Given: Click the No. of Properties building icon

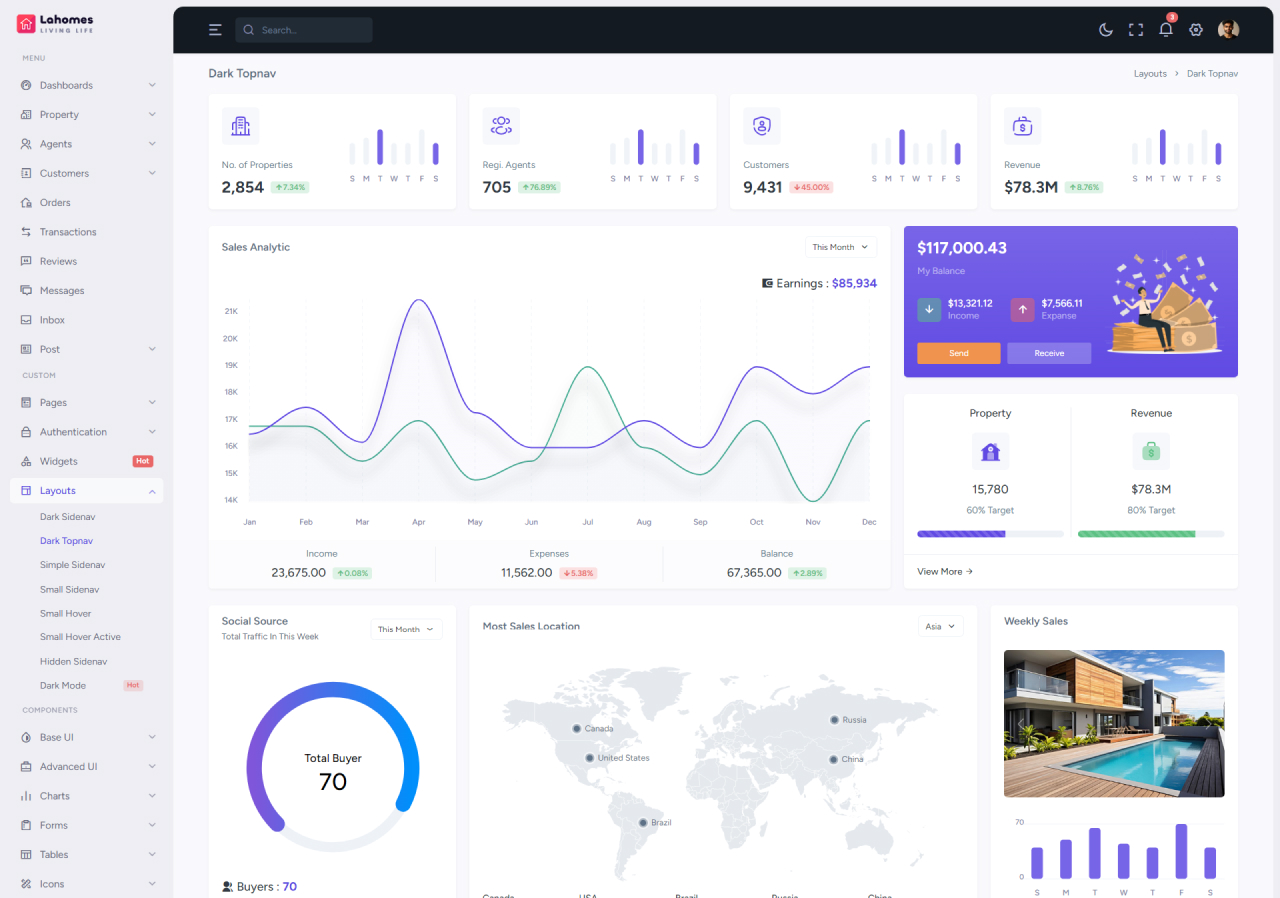Looking at the screenshot, I should tap(240, 126).
